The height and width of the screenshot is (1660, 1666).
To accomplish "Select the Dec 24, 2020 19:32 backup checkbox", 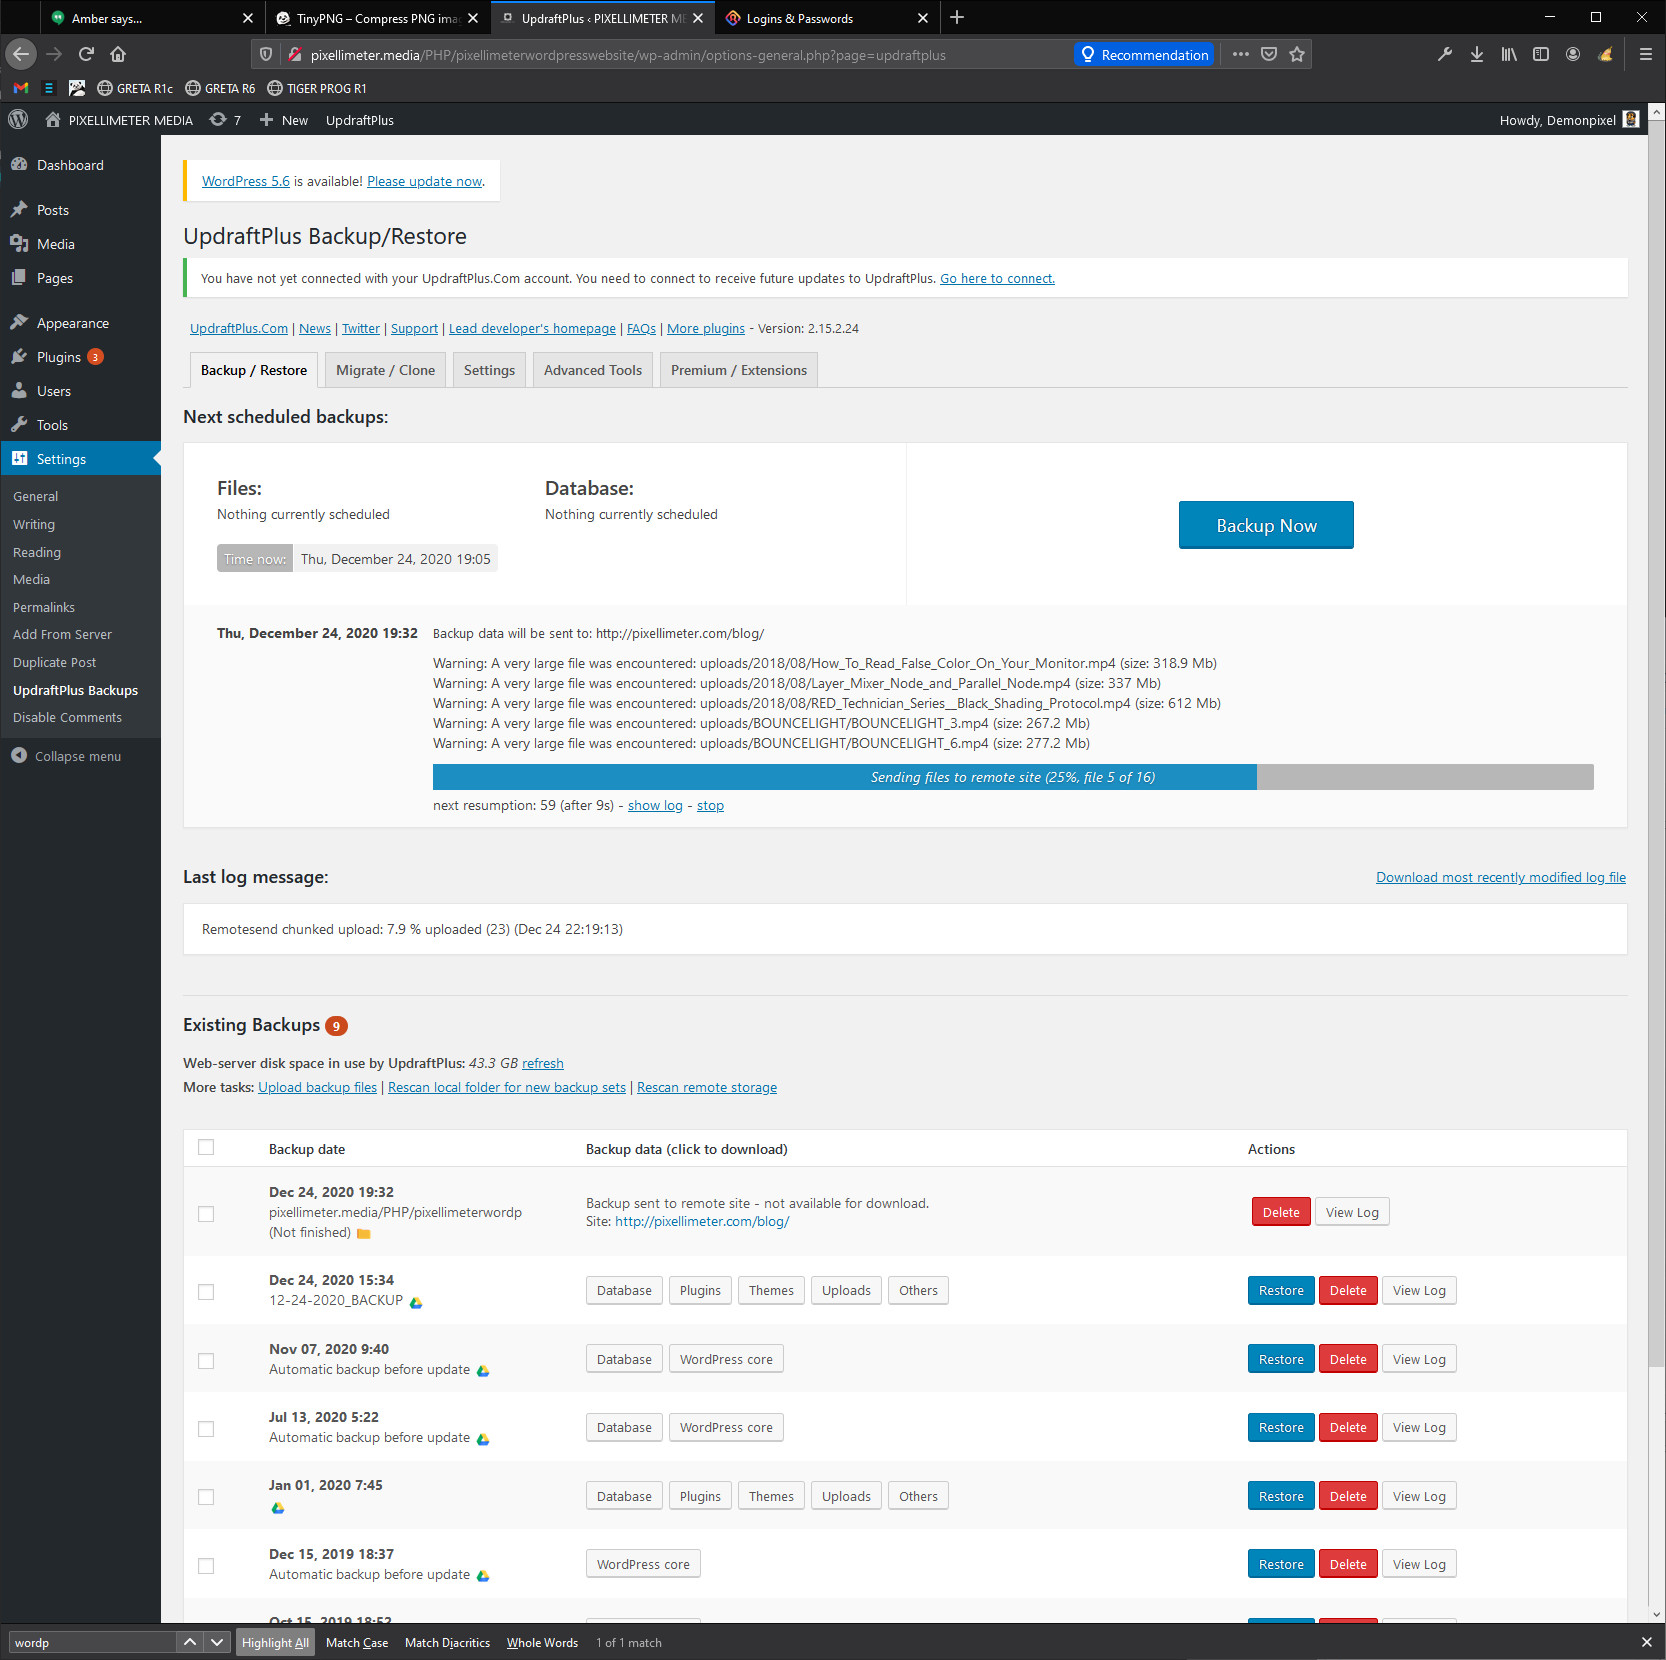I will tap(206, 1213).
